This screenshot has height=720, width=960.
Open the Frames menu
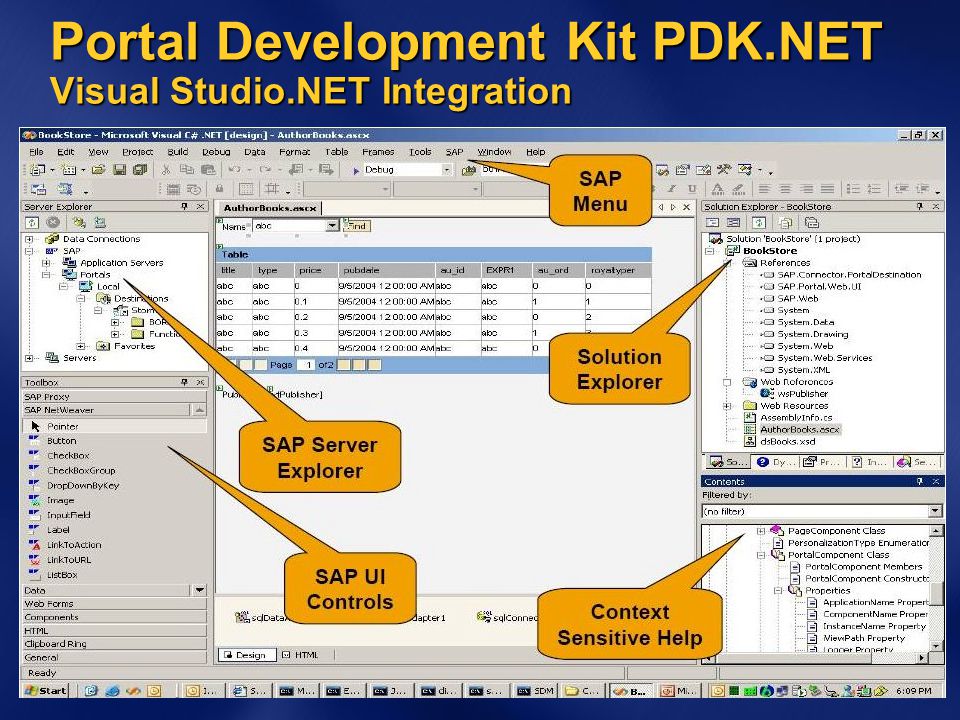pos(378,152)
